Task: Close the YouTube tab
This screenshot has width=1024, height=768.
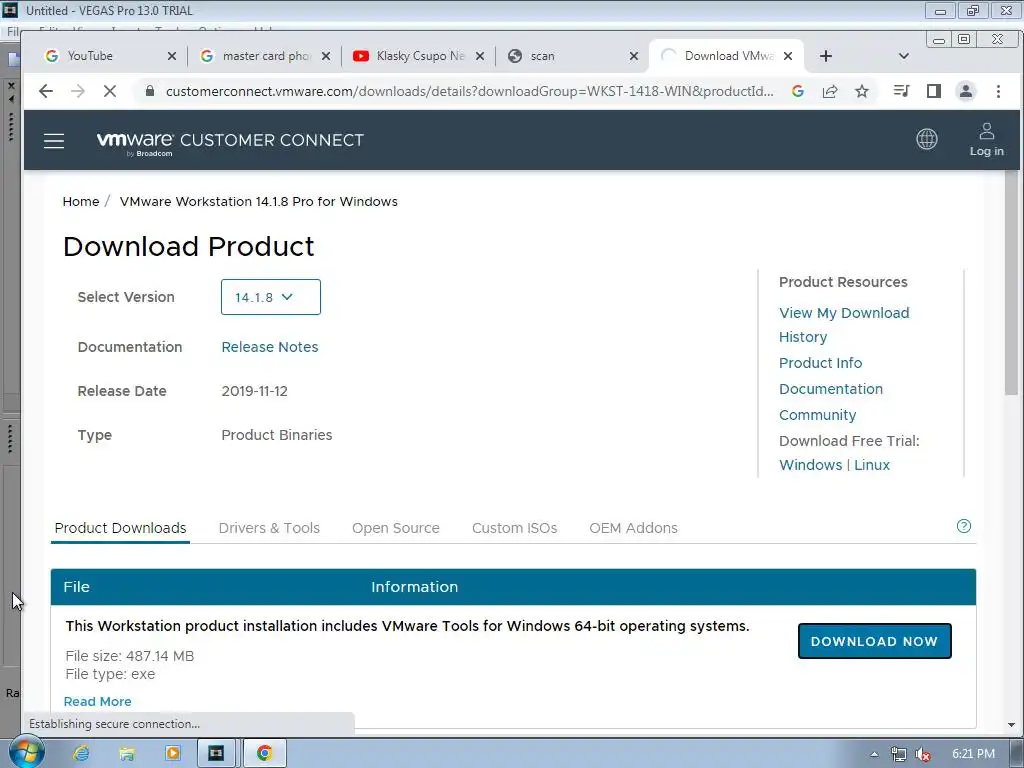Action: tap(172, 56)
